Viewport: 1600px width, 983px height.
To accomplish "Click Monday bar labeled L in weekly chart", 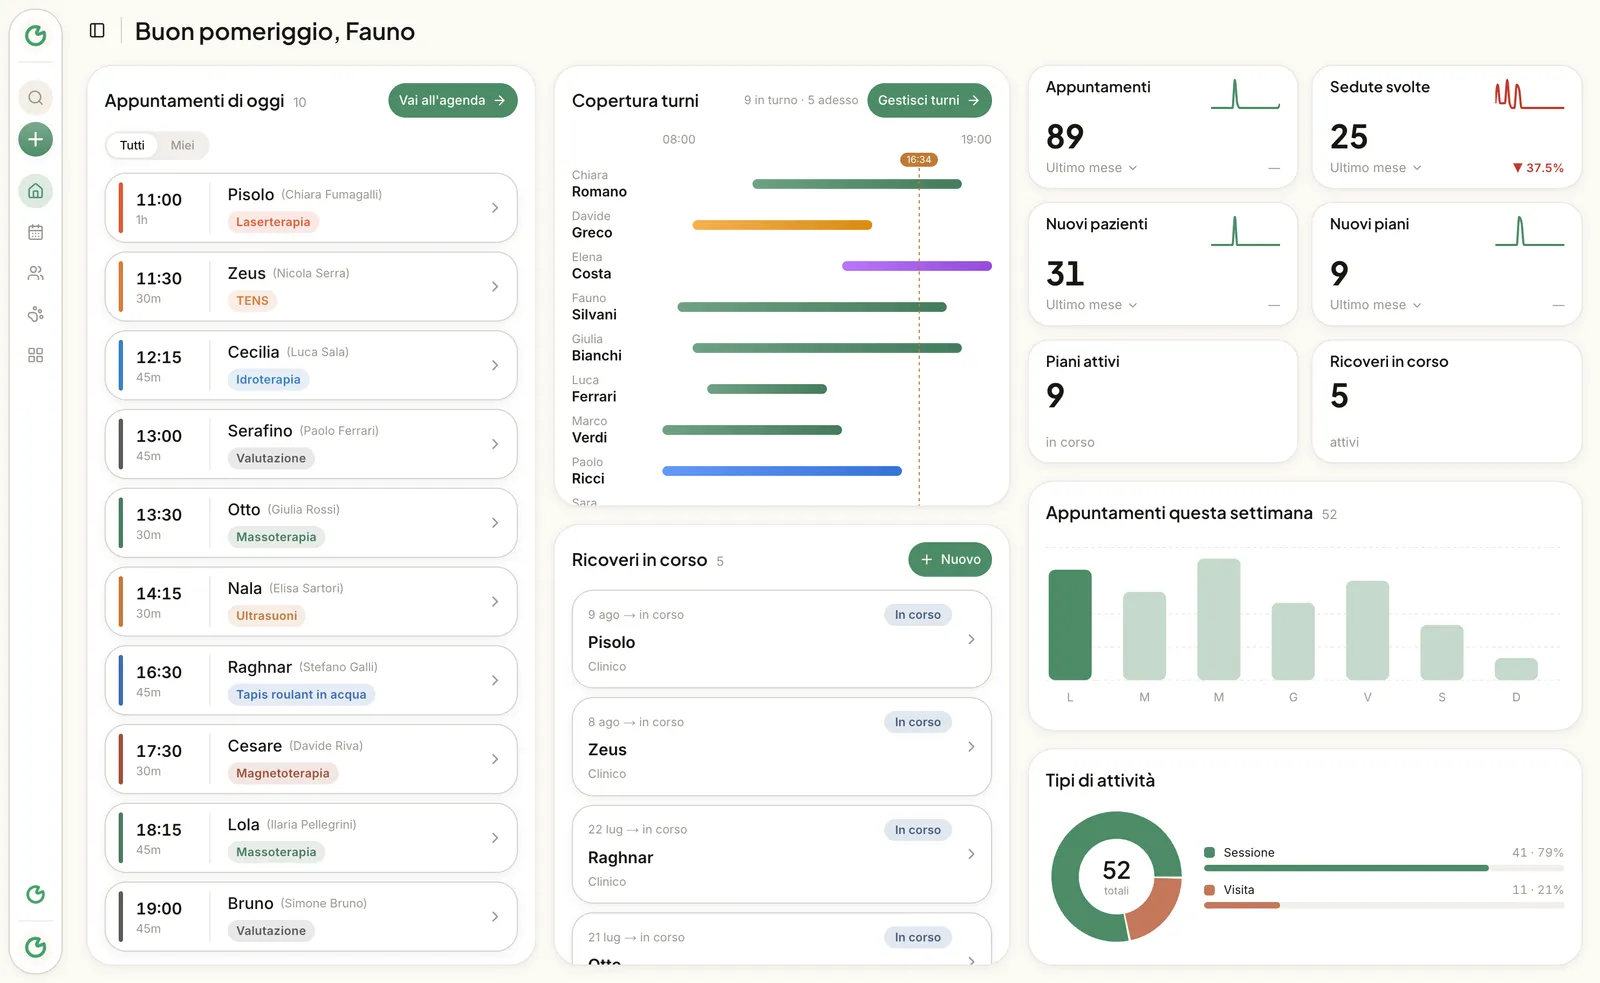I will 1070,625.
